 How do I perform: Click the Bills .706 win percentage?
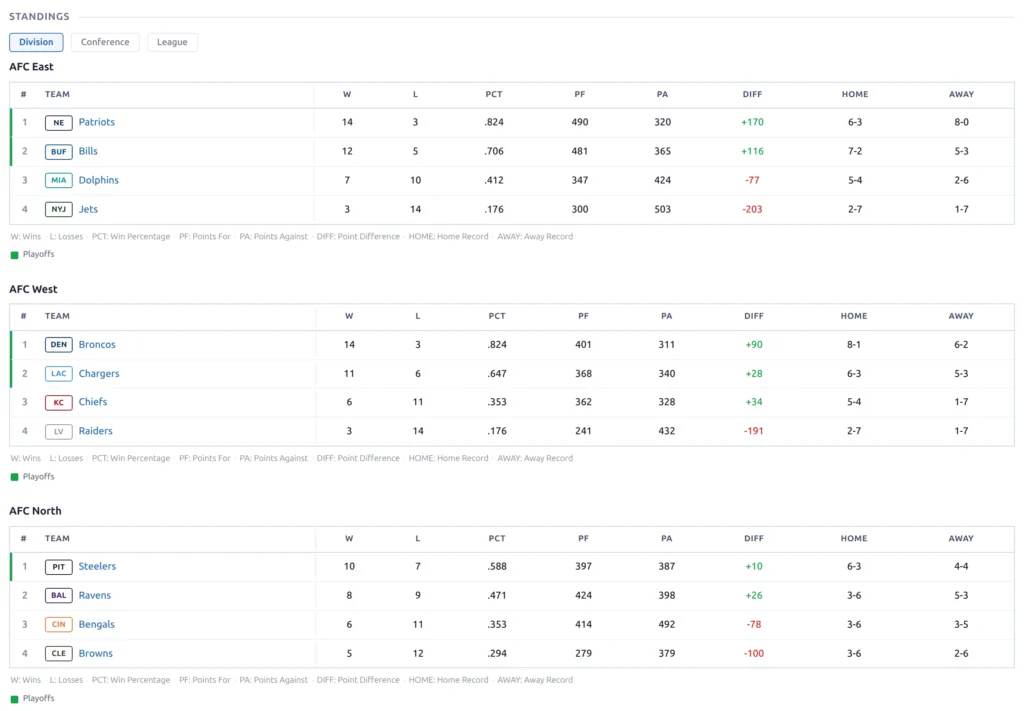coord(494,151)
